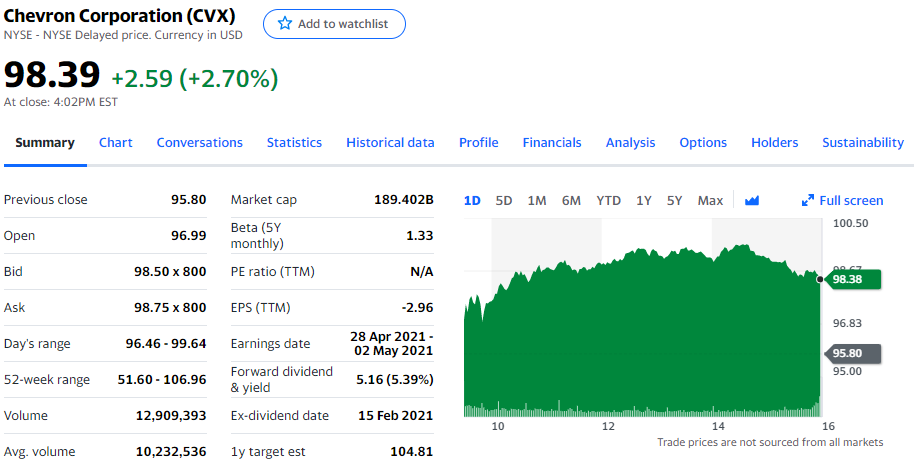
Task: Click the 98.38 current price chart label
Action: [x=854, y=279]
